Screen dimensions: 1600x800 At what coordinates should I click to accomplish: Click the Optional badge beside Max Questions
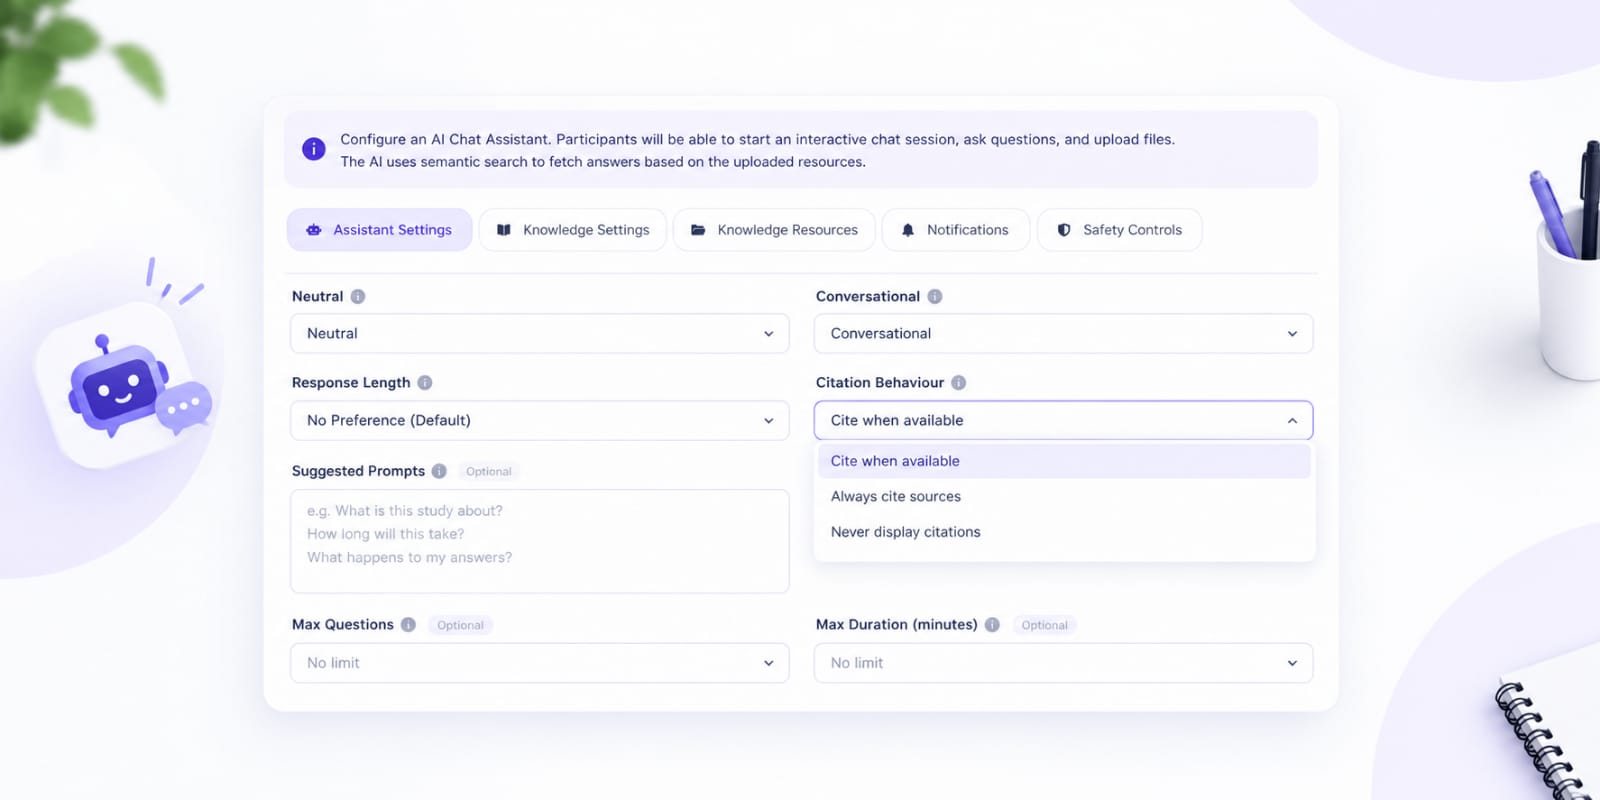460,625
